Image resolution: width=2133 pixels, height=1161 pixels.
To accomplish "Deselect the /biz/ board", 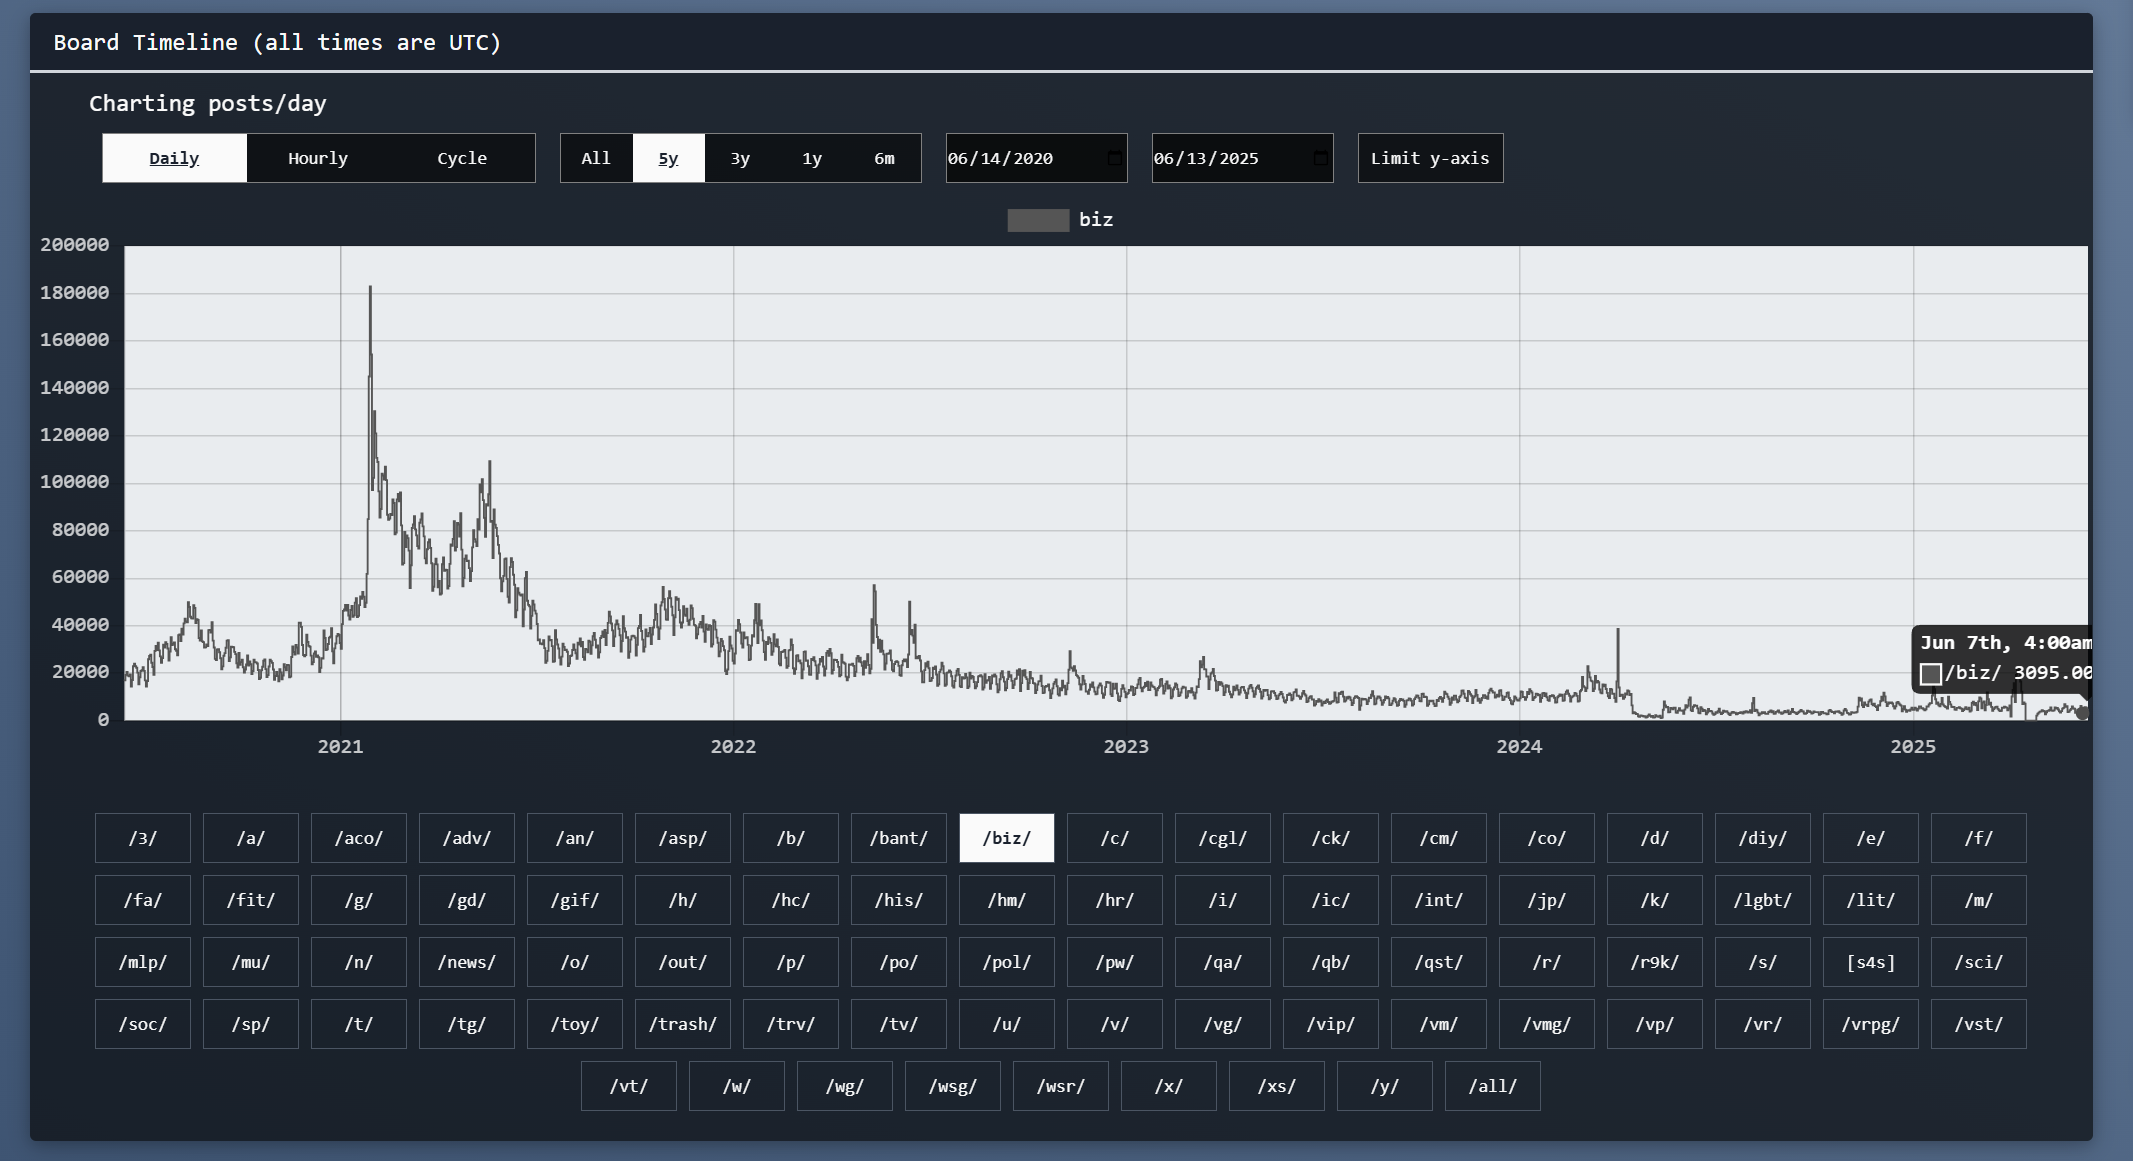I will [1007, 838].
